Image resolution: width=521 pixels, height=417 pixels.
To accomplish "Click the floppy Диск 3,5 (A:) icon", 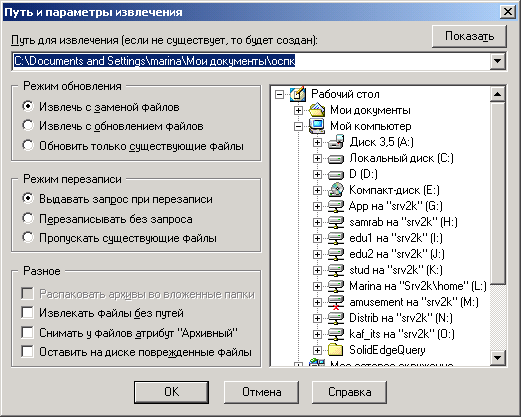I will pyautogui.click(x=336, y=142).
